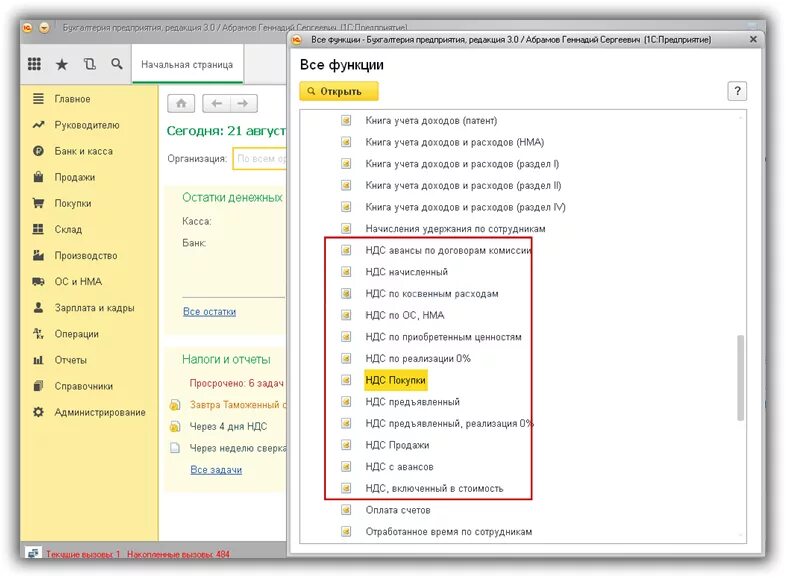Select Книга учета доходов (патент) row
786x578 pixels.
431,121
